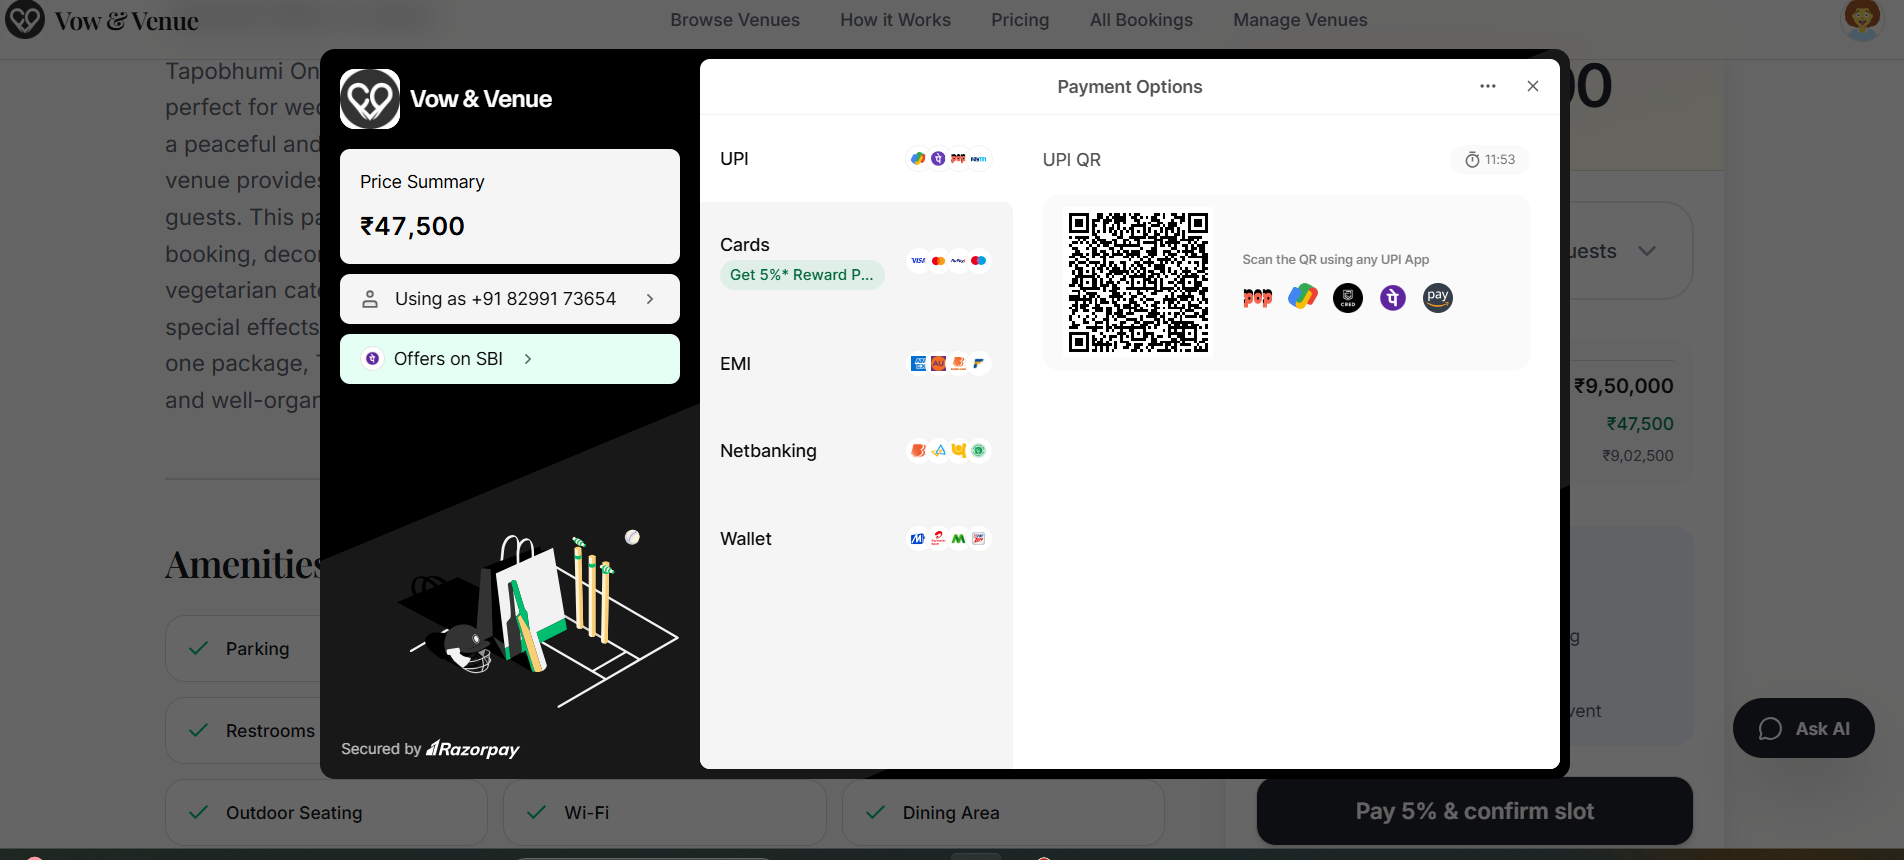
Task: Click the green ₹47,500 amount on the booking card
Action: (1640, 424)
